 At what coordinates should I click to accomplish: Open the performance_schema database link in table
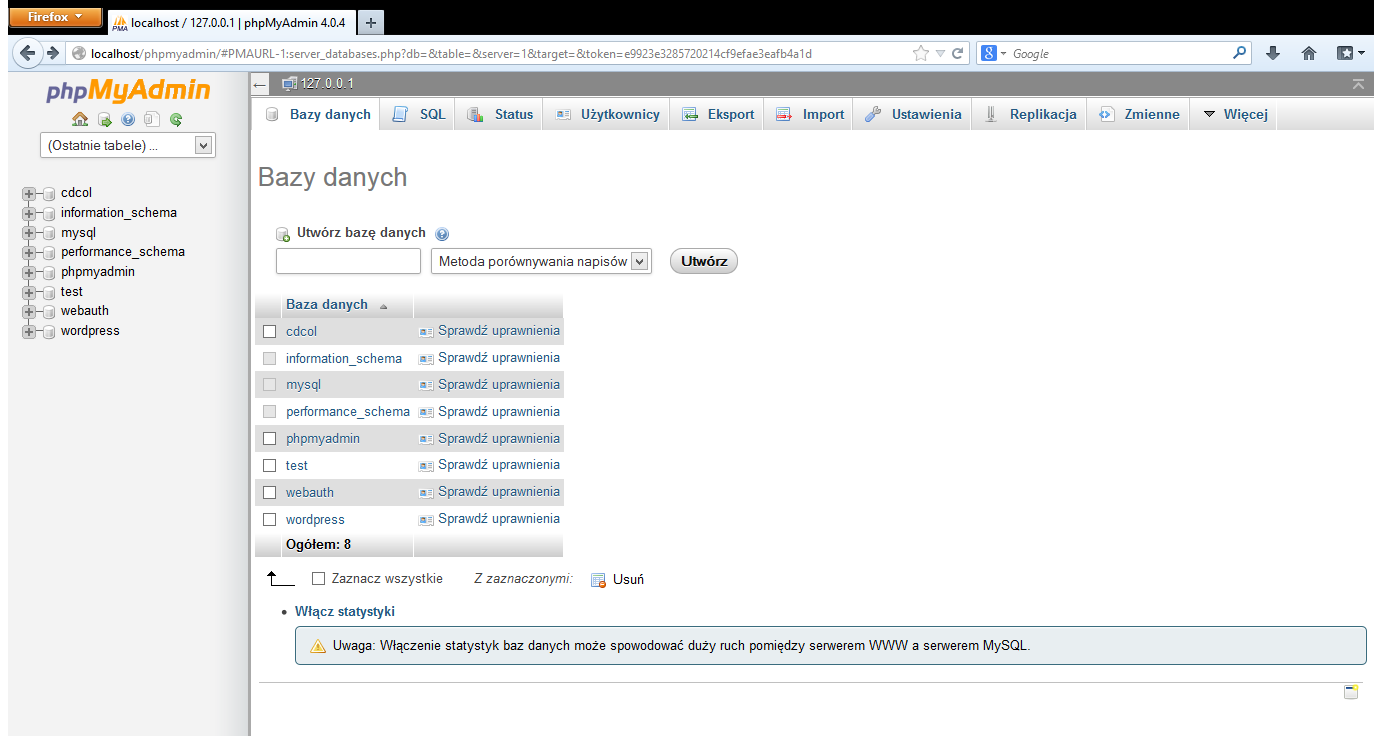pyautogui.click(x=348, y=412)
